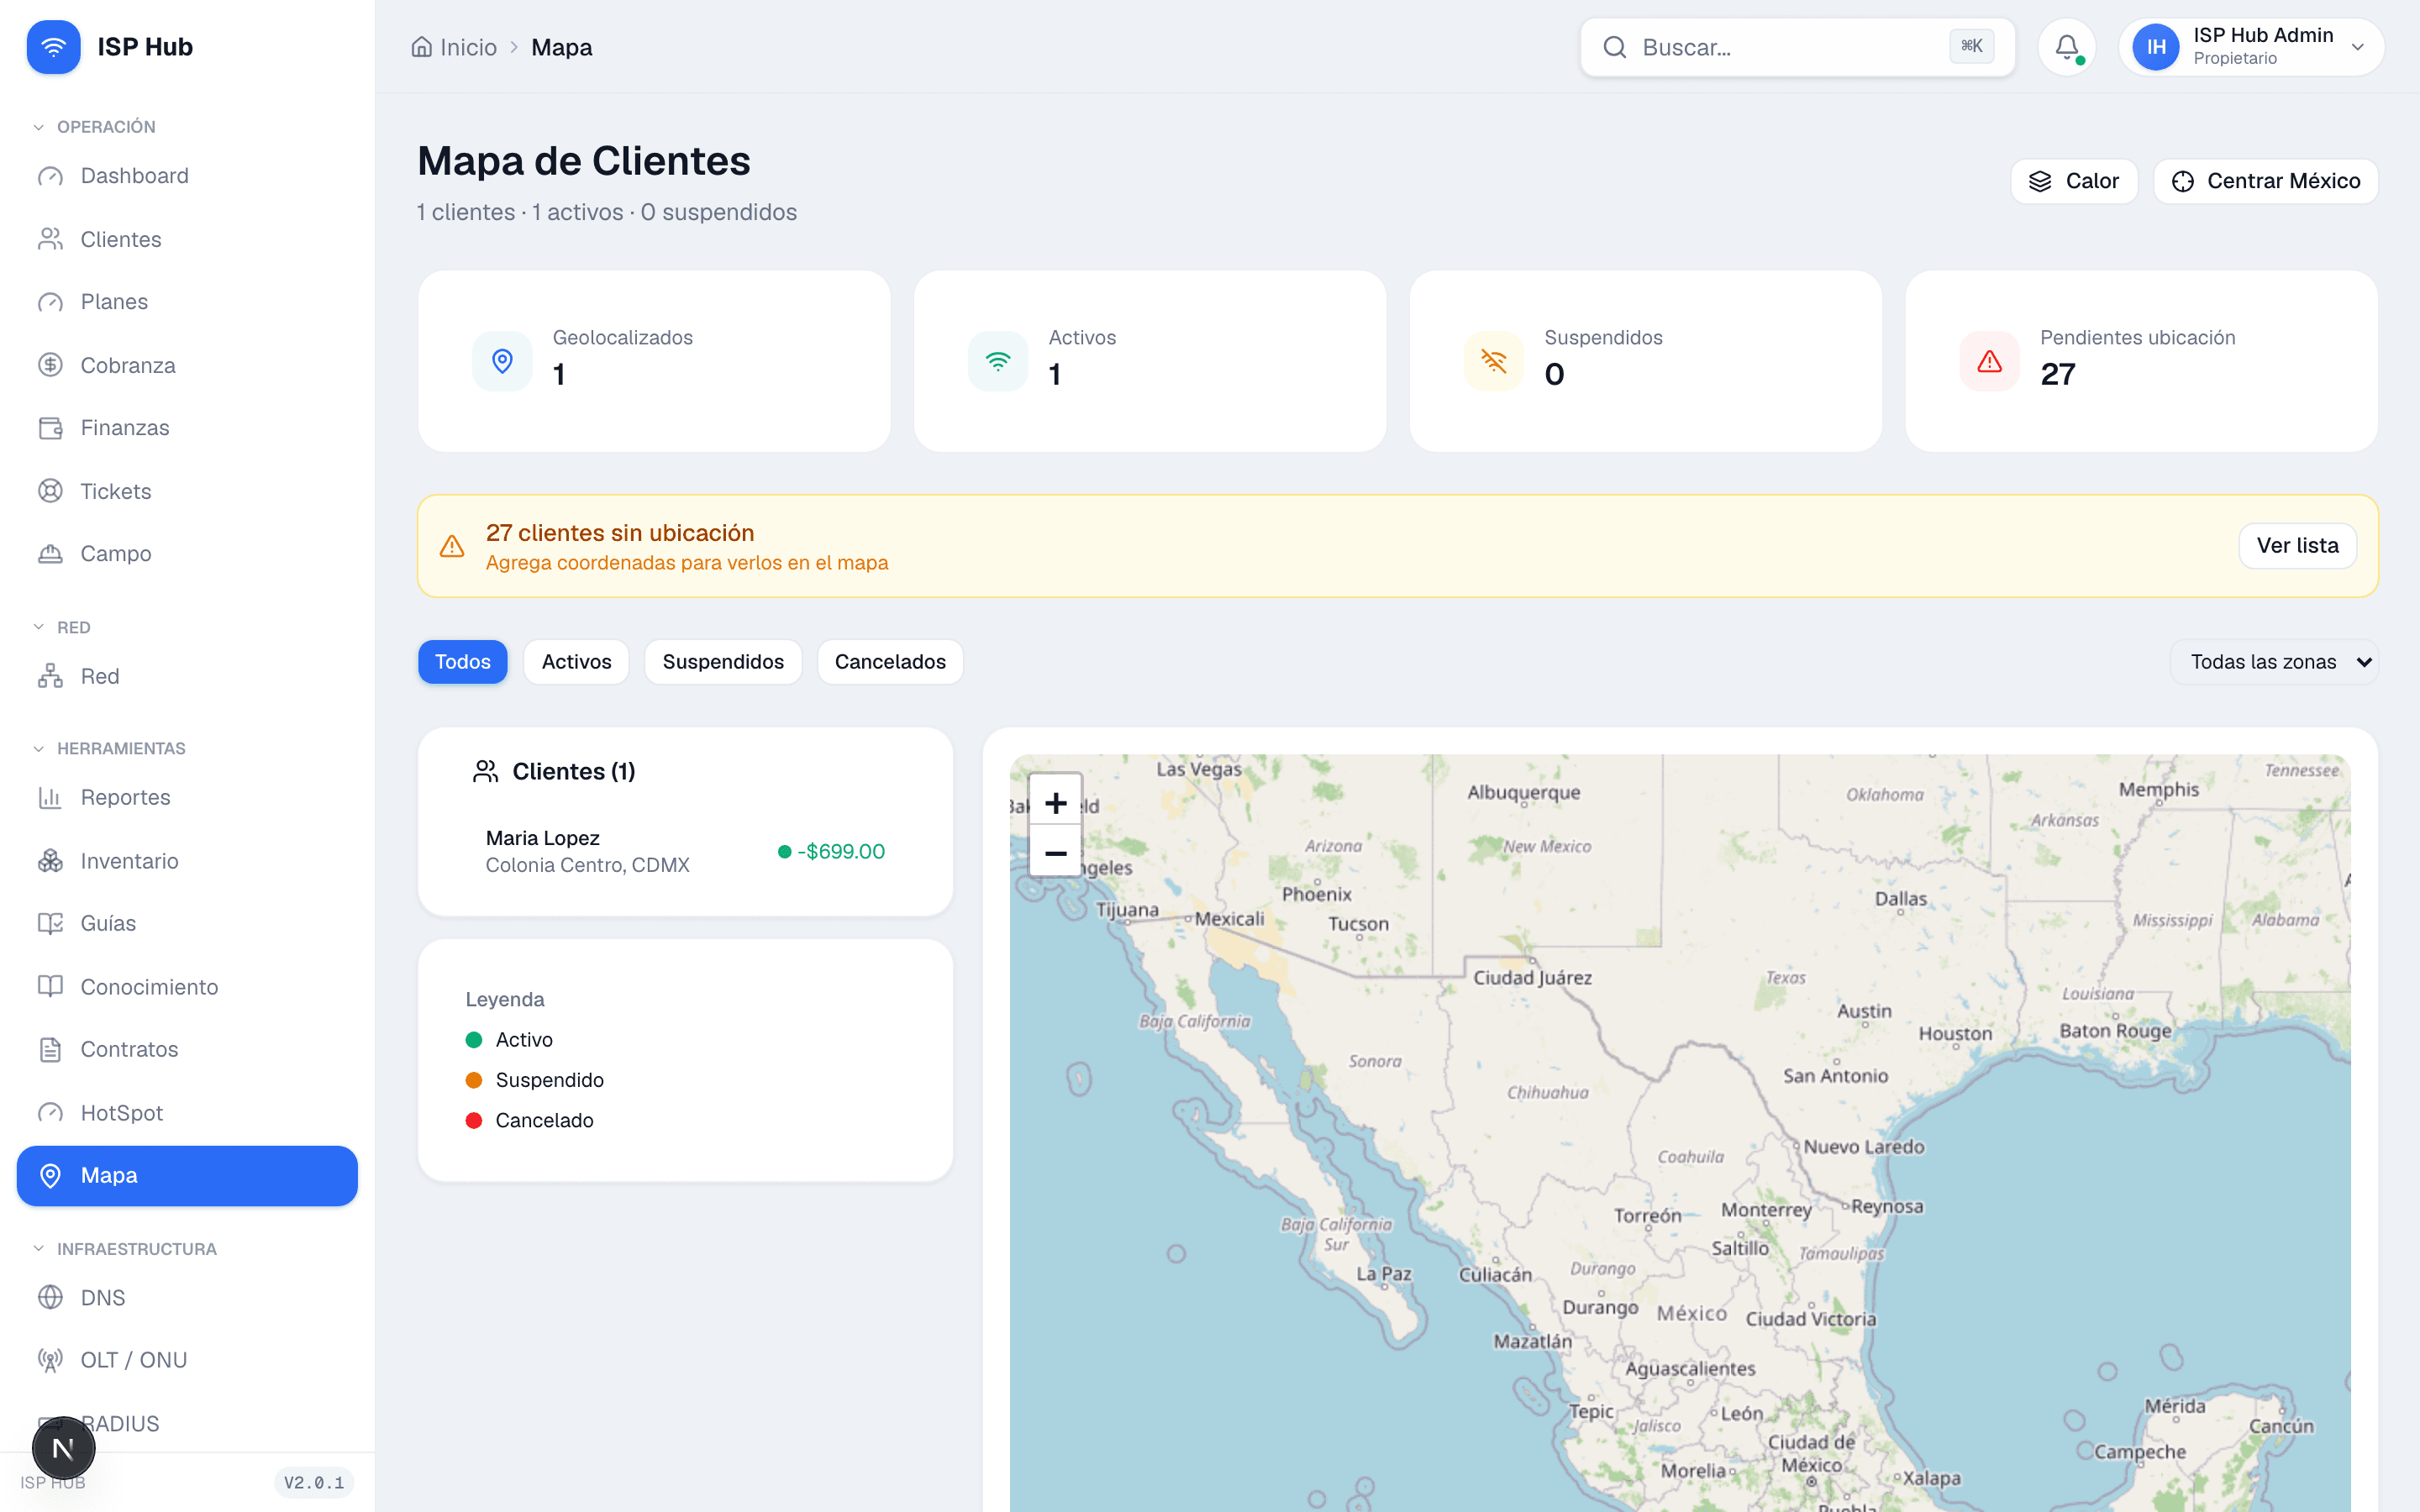The width and height of the screenshot is (2420, 1512).
Task: Click the Conocimiento open-book icon
Action: [x=50, y=987]
